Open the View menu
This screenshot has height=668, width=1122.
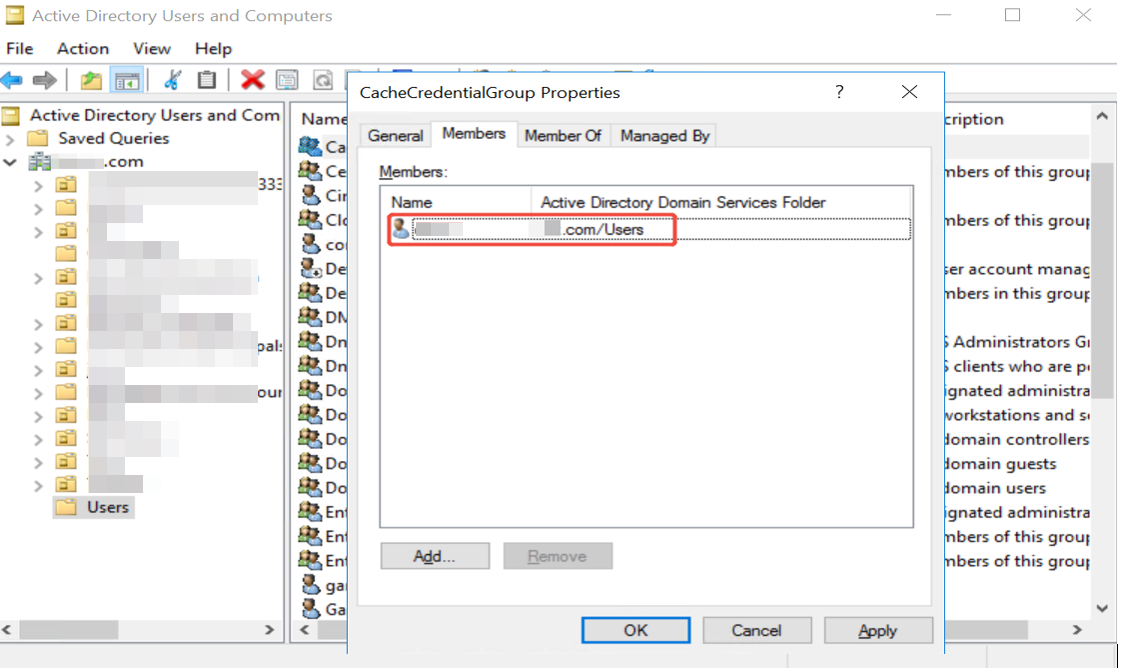(x=152, y=49)
